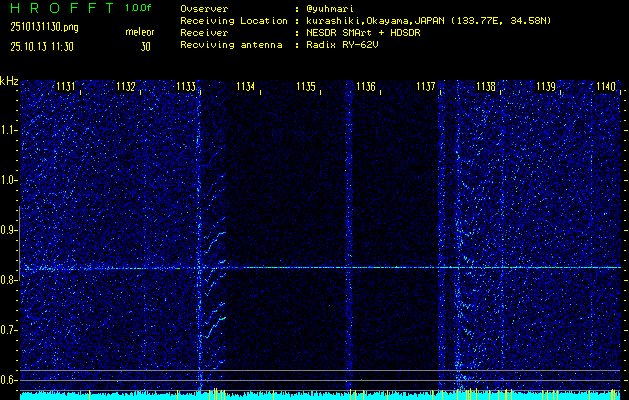Click the 1131 time marker
Viewport: 629px width, 400px height.
(x=66, y=87)
